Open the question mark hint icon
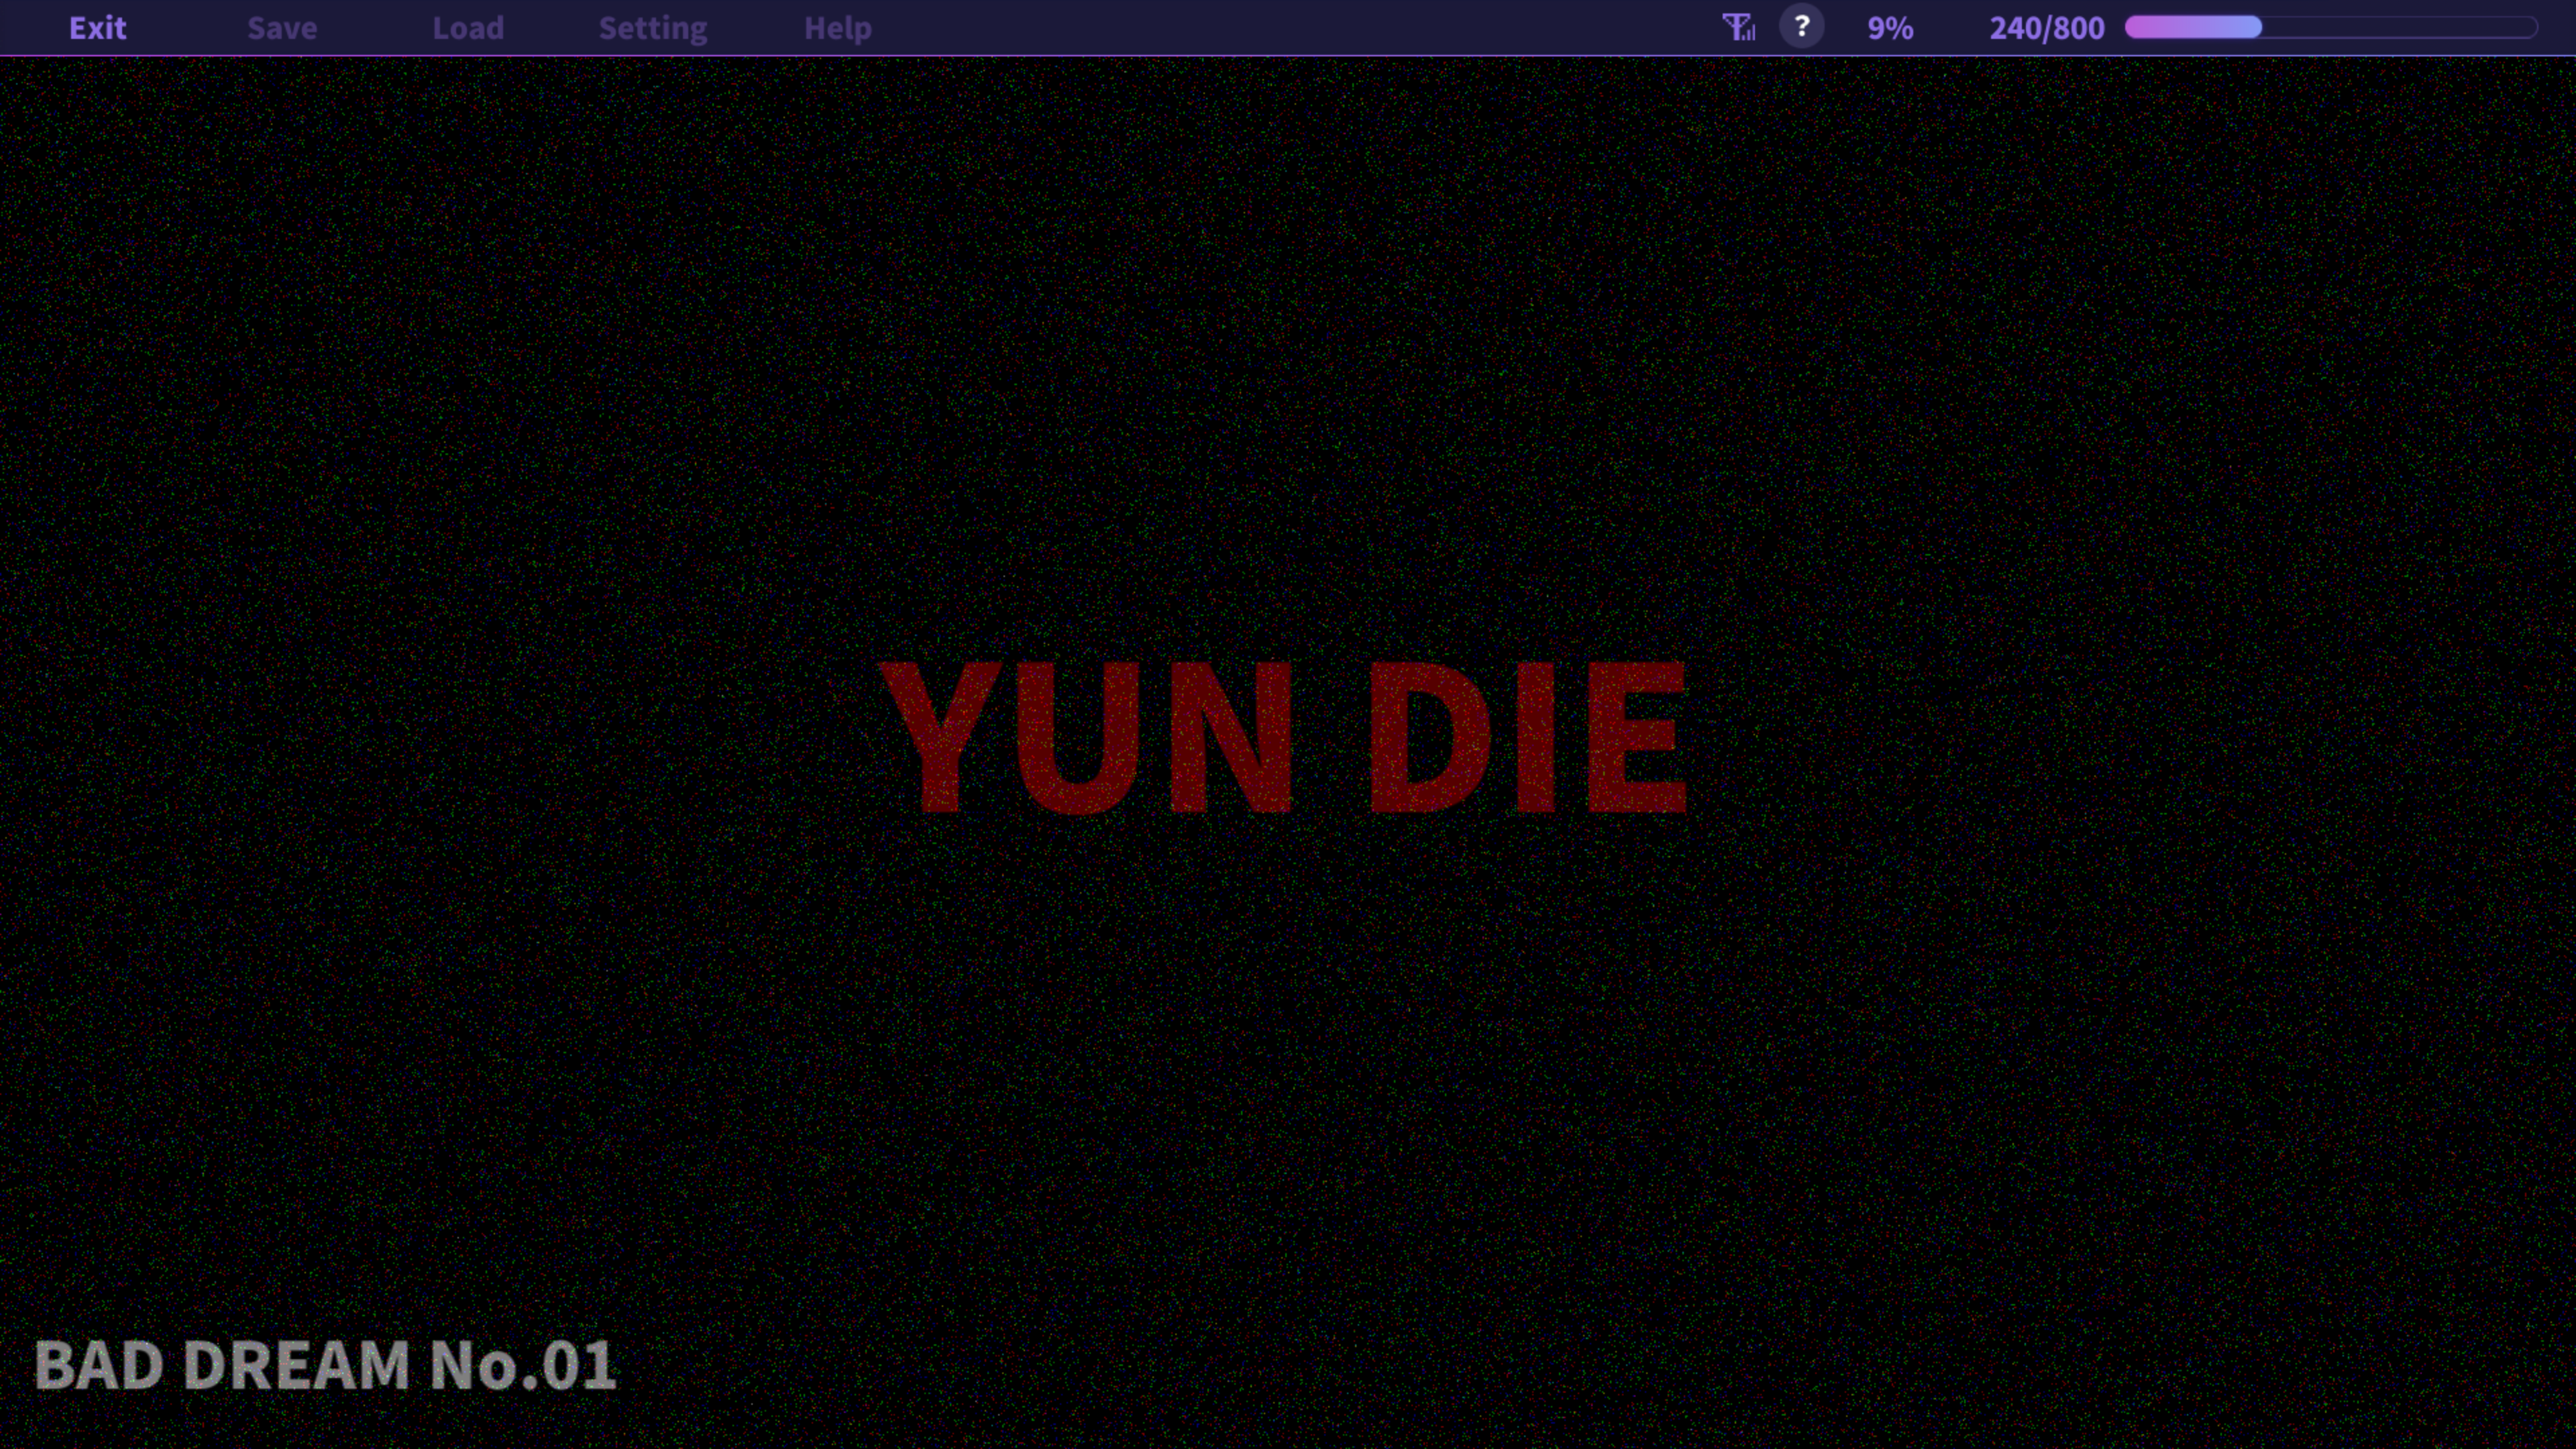Screen dimensions: 2576x1449 coord(1801,27)
